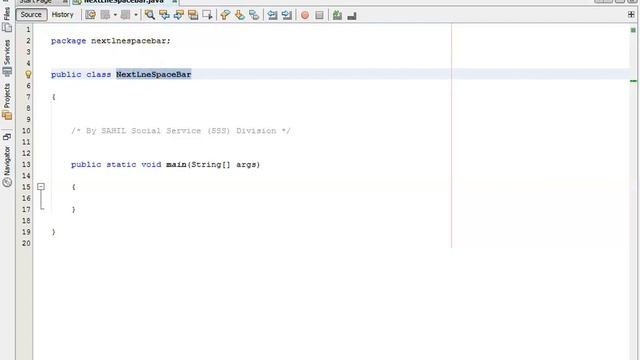The height and width of the screenshot is (360, 640).
Task: Toggle Rectangular Selection mode
Action: click(207, 15)
